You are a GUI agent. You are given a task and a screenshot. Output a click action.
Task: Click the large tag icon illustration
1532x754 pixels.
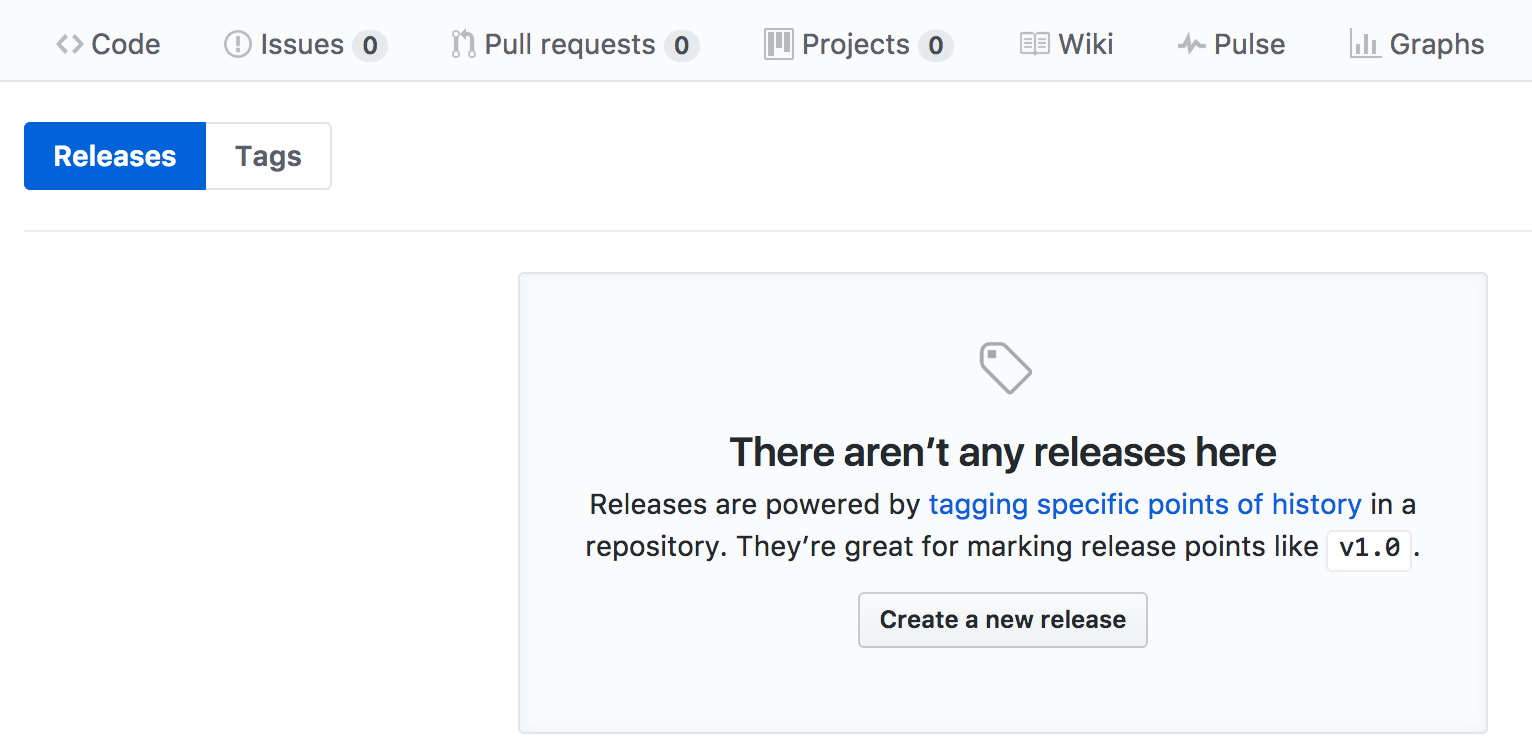coord(1004,368)
